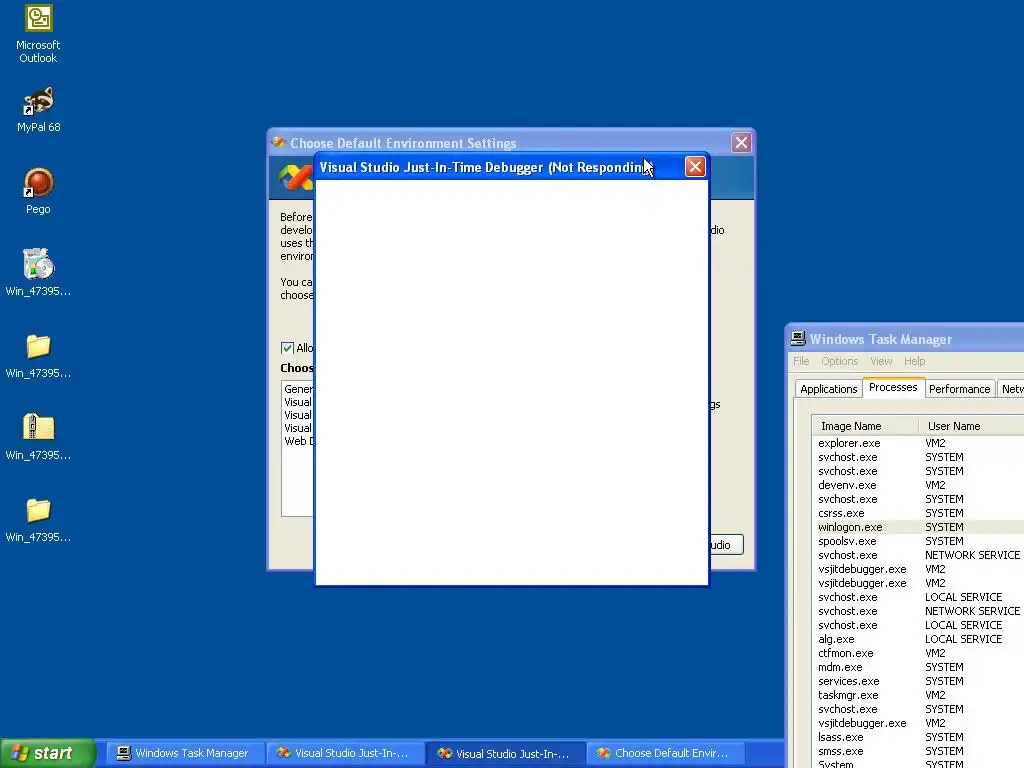Image resolution: width=1024 pixels, height=768 pixels.
Task: Open the Help menu in Task Manager
Action: point(914,361)
